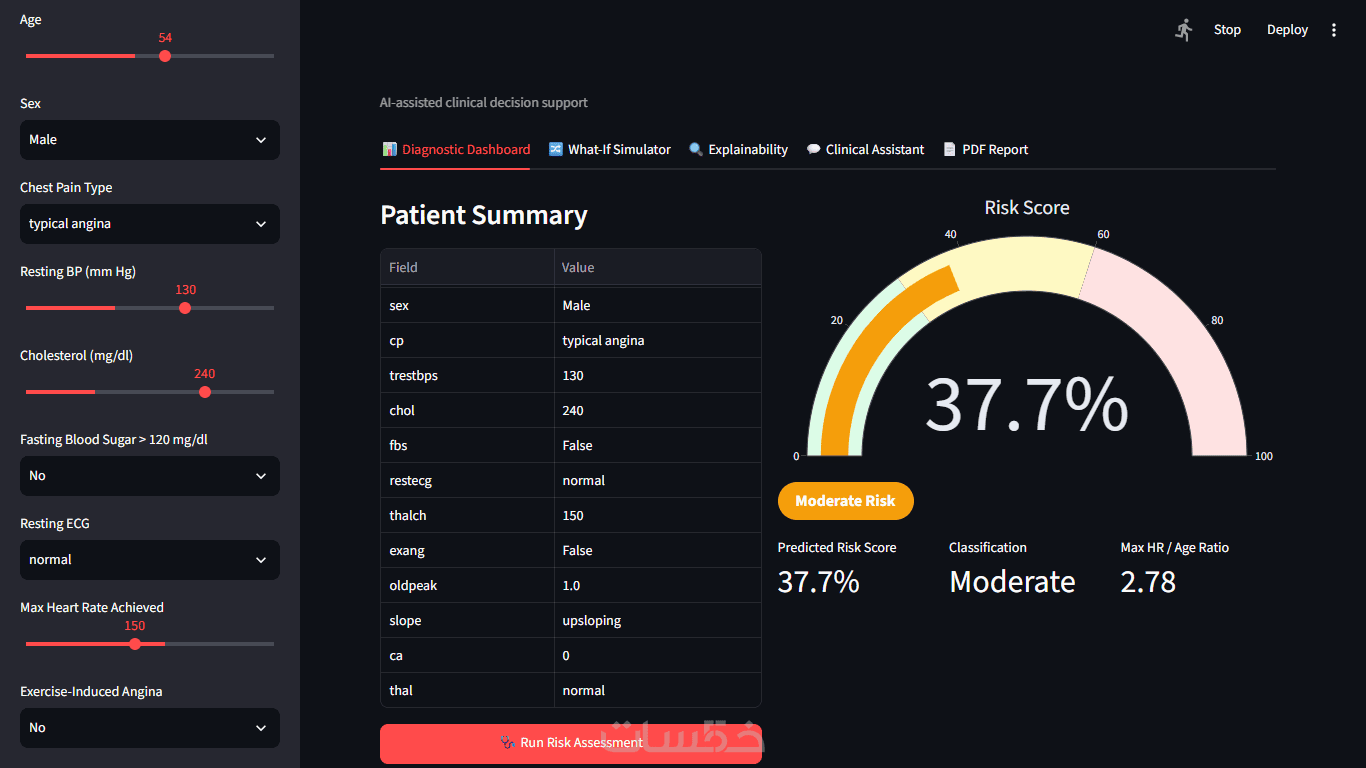Click the 'ca' field cell
Viewport: 1366px width, 768px height.
467,656
